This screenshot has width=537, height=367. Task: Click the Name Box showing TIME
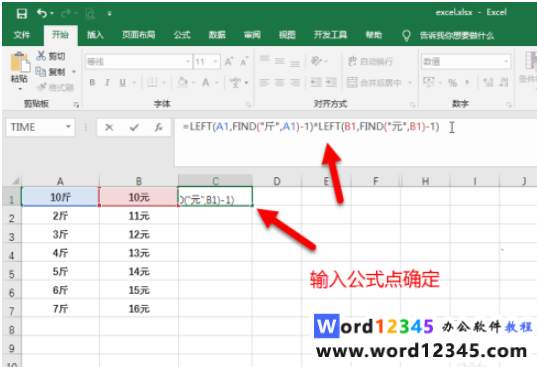[x=40, y=127]
